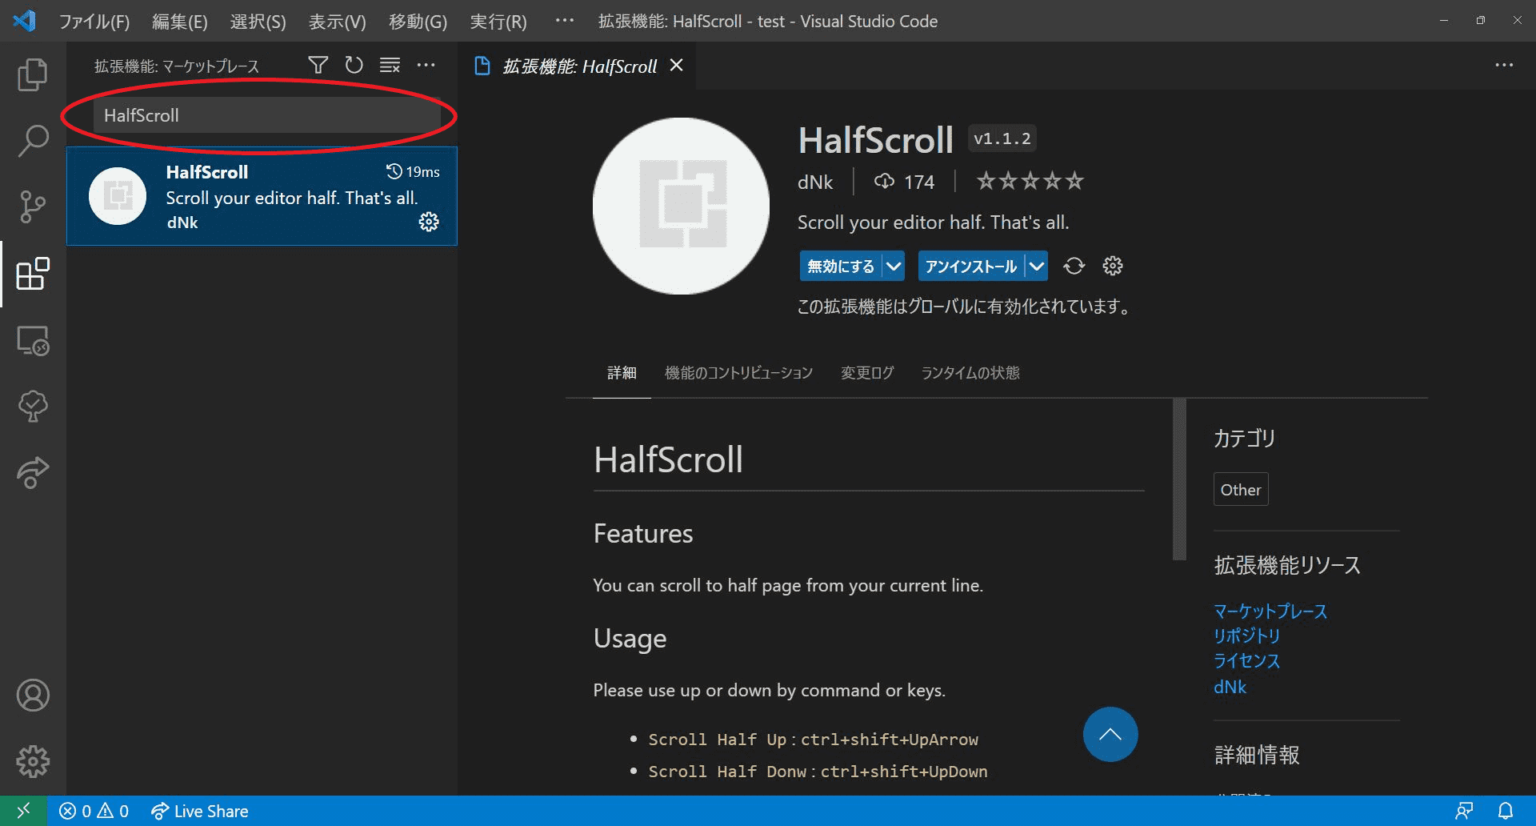The image size is (1536, 826).
Task: Open the Source Control icon
Action: pyautogui.click(x=33, y=207)
